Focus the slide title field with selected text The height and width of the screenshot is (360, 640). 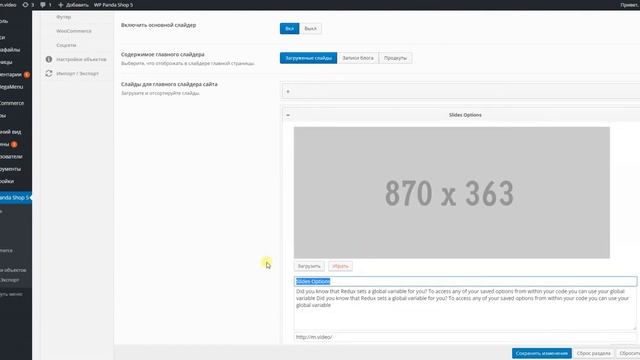pos(465,281)
